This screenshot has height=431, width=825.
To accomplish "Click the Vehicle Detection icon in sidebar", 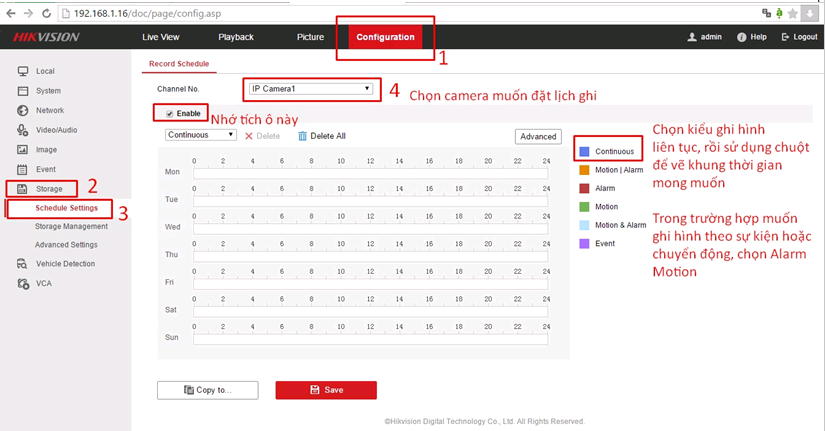I will coord(22,264).
